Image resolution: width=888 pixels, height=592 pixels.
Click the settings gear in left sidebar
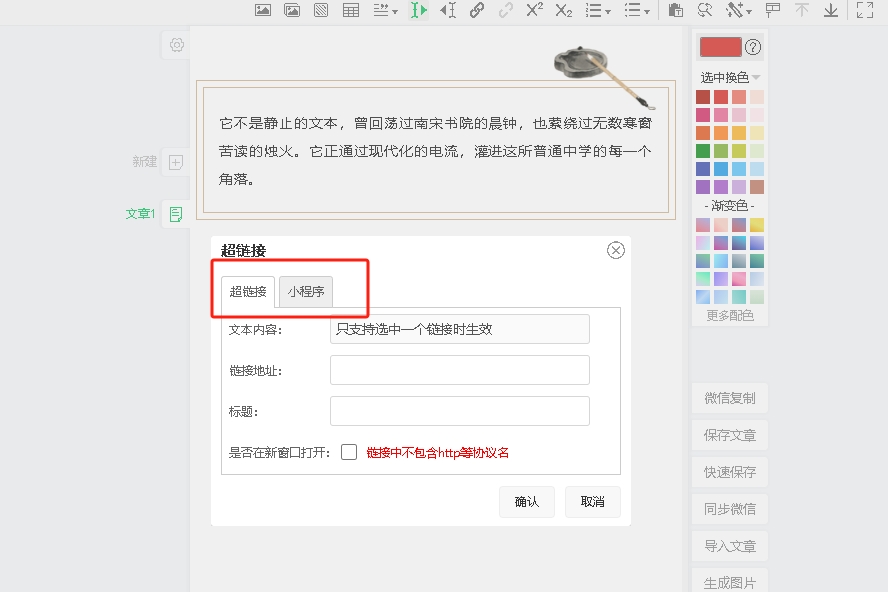pyautogui.click(x=177, y=45)
